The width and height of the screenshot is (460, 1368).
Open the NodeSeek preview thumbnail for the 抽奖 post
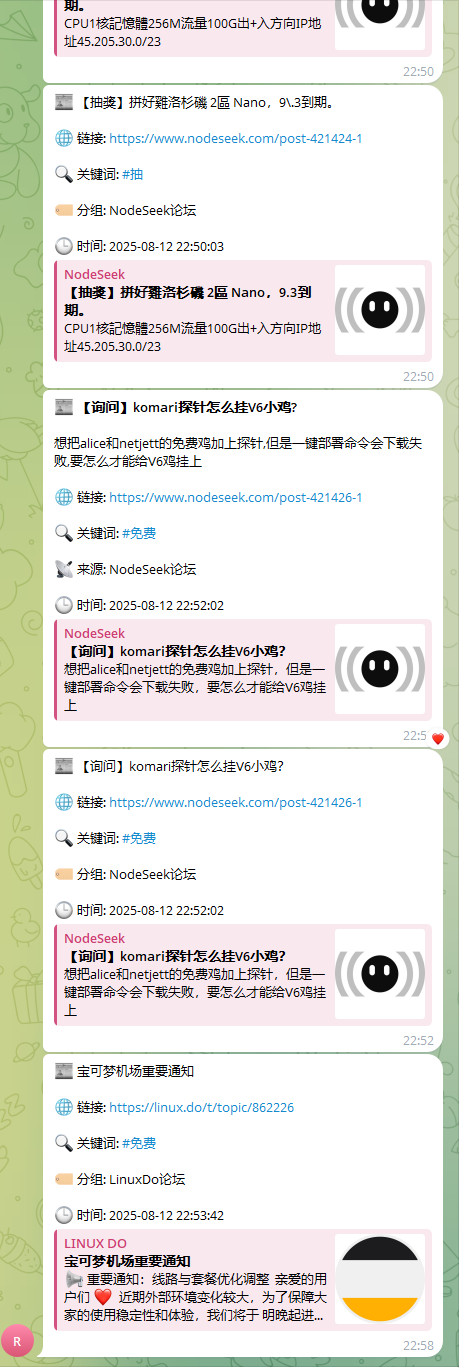[380, 310]
